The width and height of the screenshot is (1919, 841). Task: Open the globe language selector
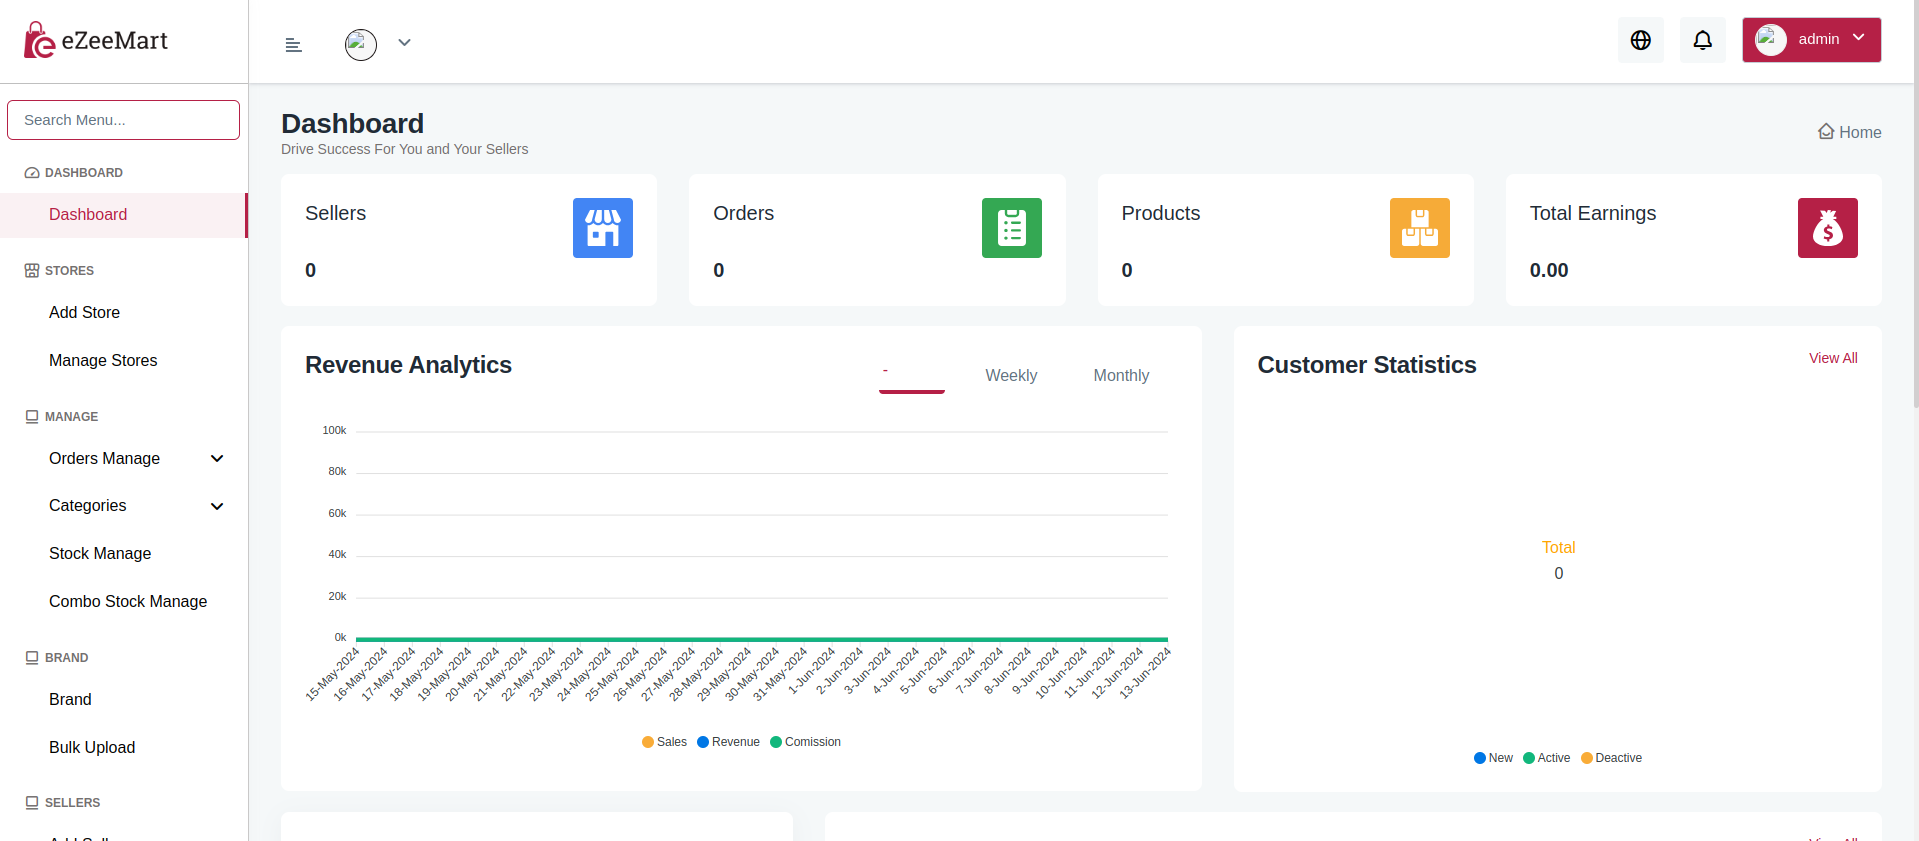tap(1640, 40)
